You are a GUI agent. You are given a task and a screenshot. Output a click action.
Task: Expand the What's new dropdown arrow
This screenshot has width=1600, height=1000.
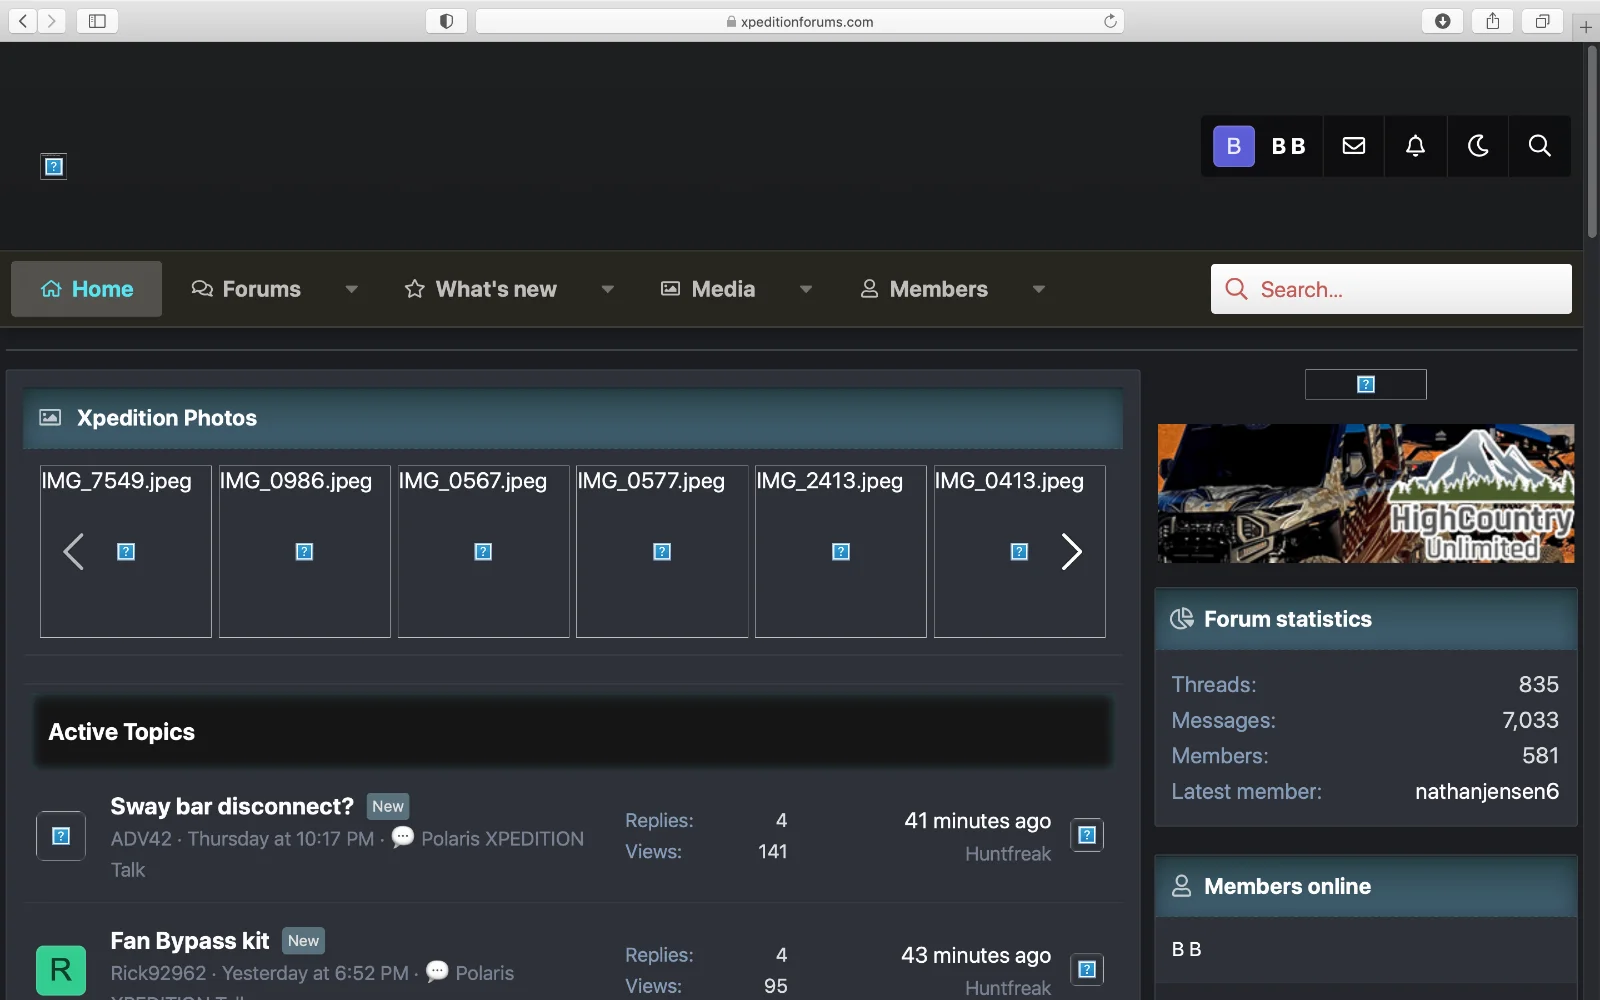(607, 289)
